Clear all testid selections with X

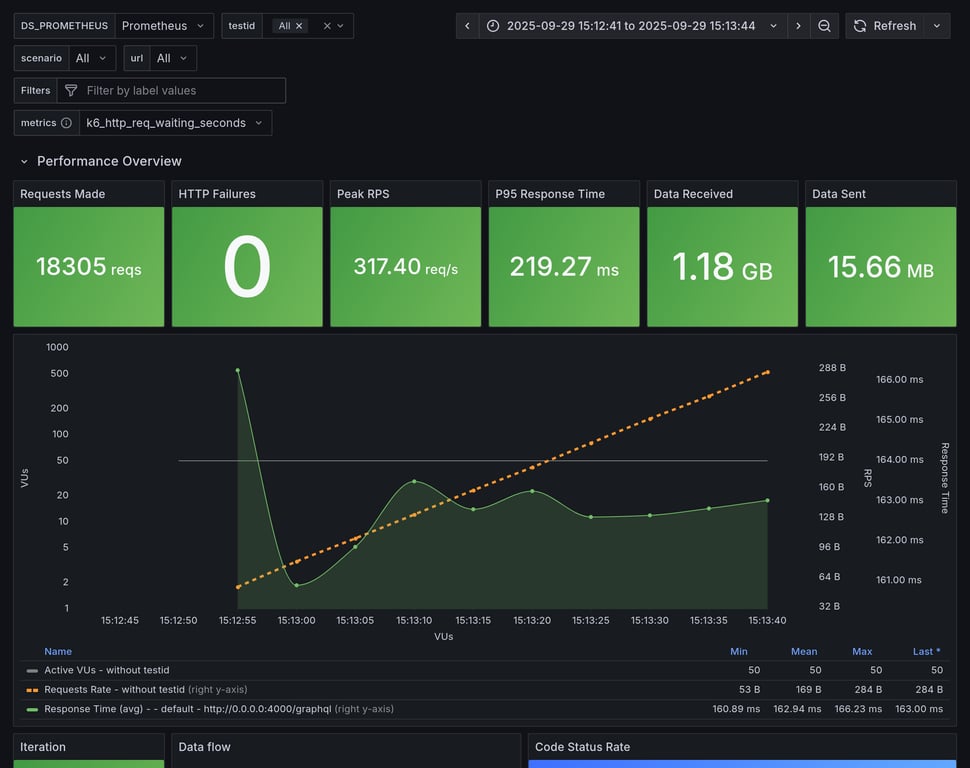coord(327,26)
